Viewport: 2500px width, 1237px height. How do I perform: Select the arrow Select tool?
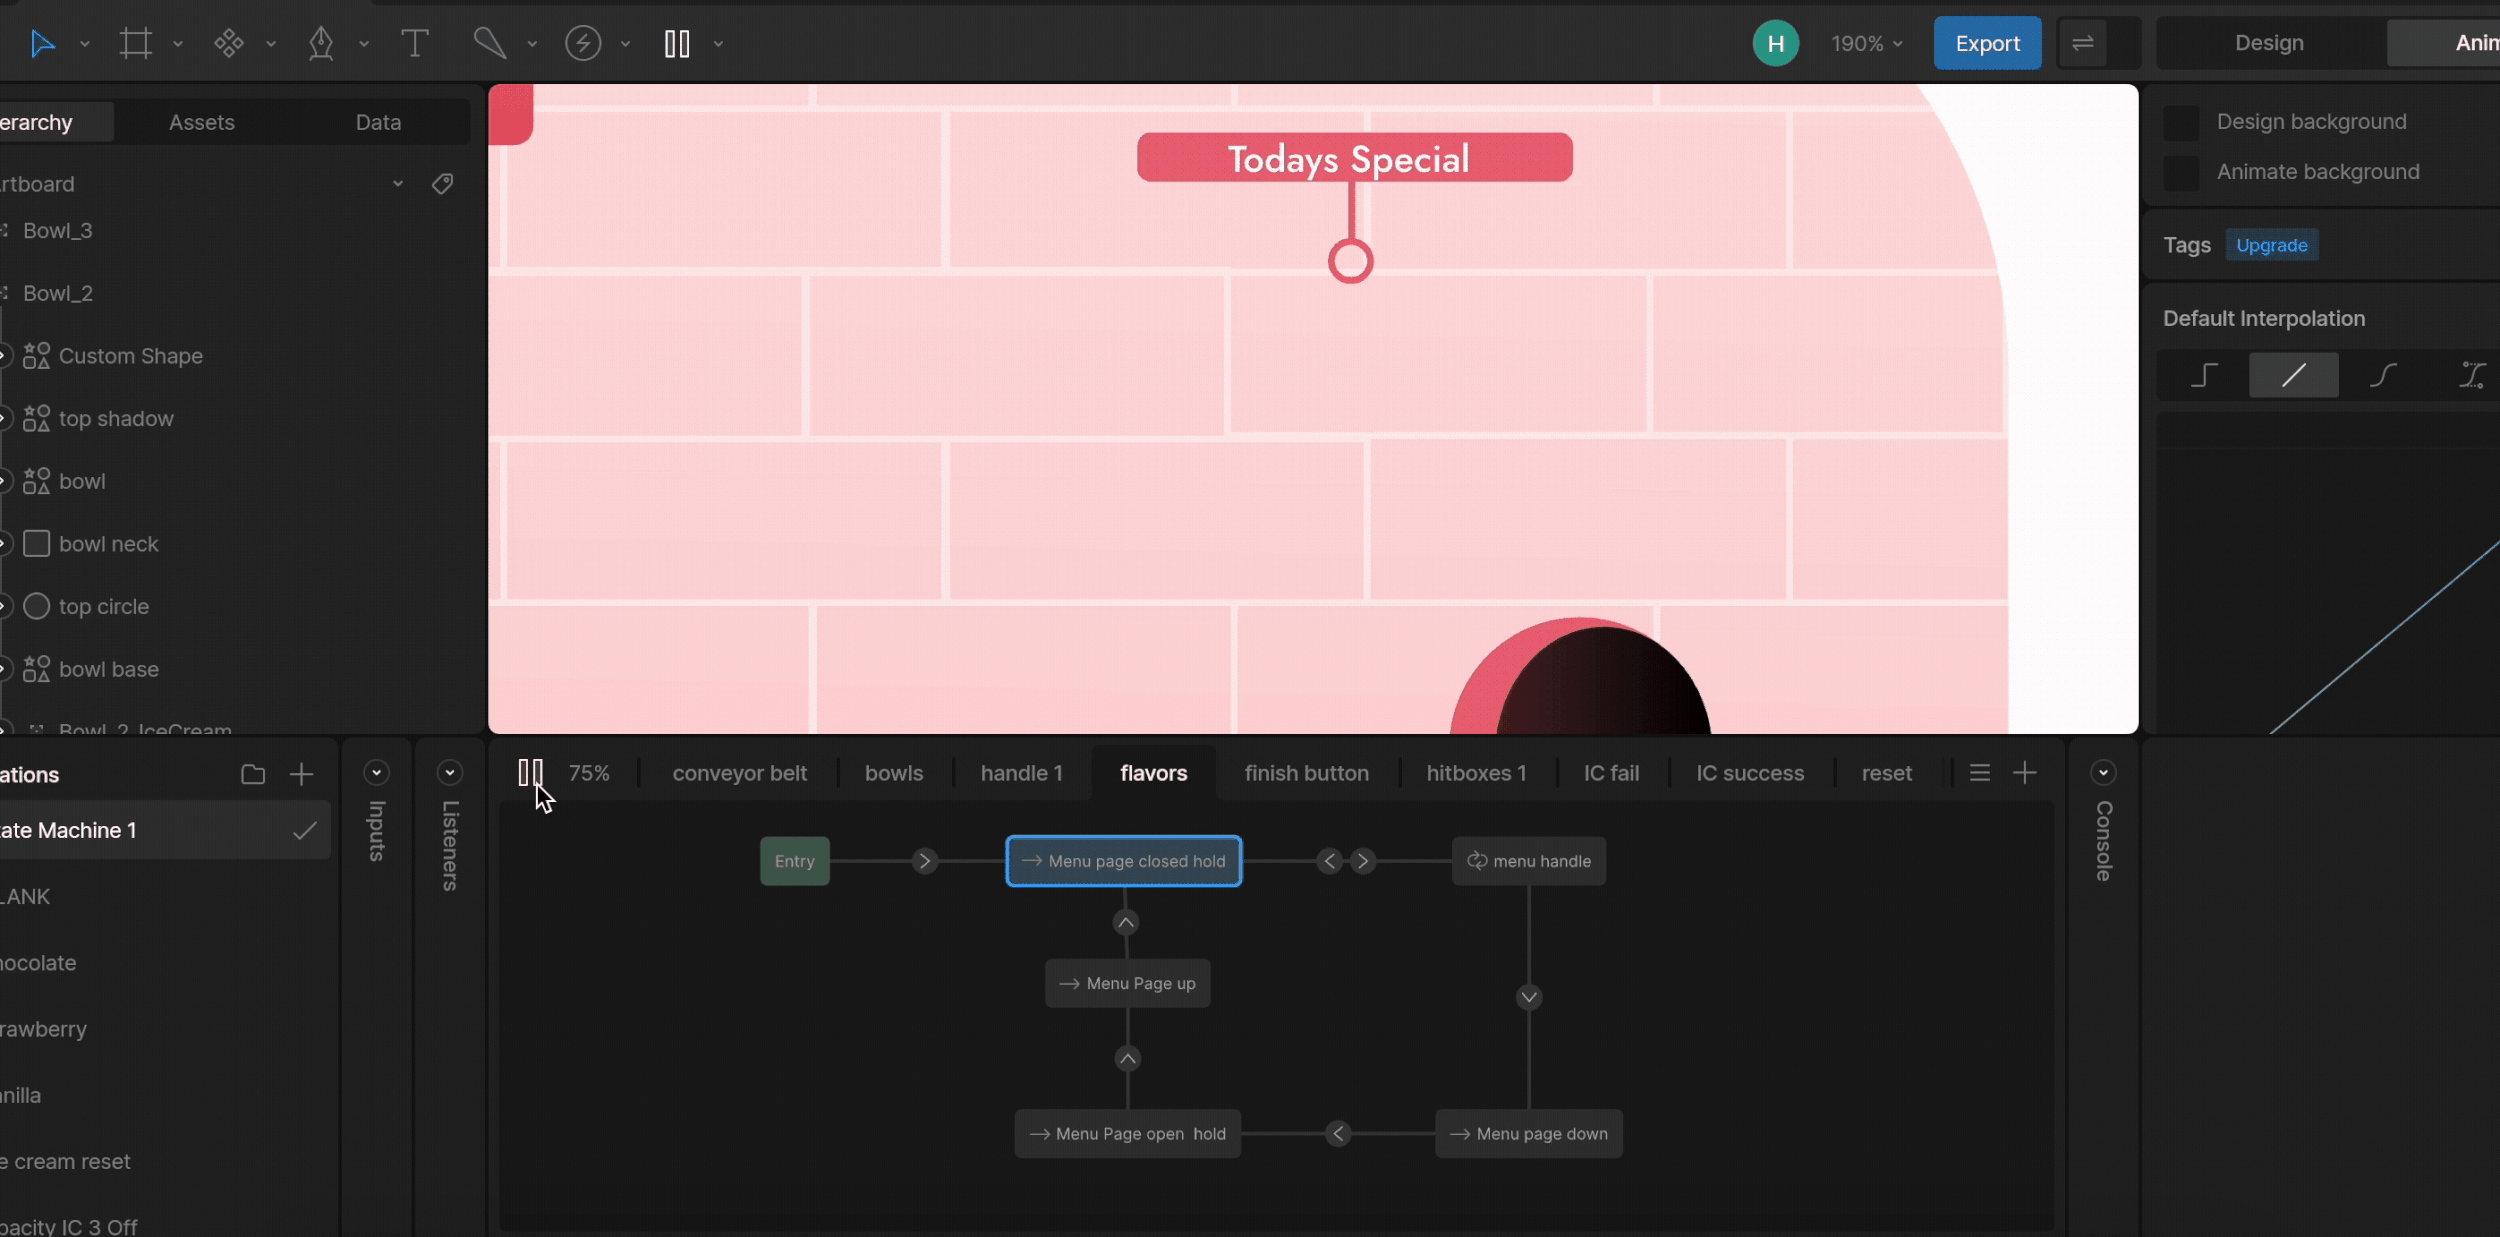coord(42,44)
